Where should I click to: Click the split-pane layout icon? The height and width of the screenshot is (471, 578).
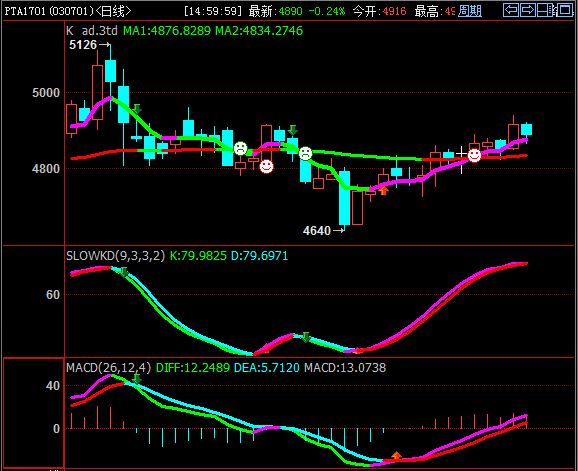click(546, 10)
